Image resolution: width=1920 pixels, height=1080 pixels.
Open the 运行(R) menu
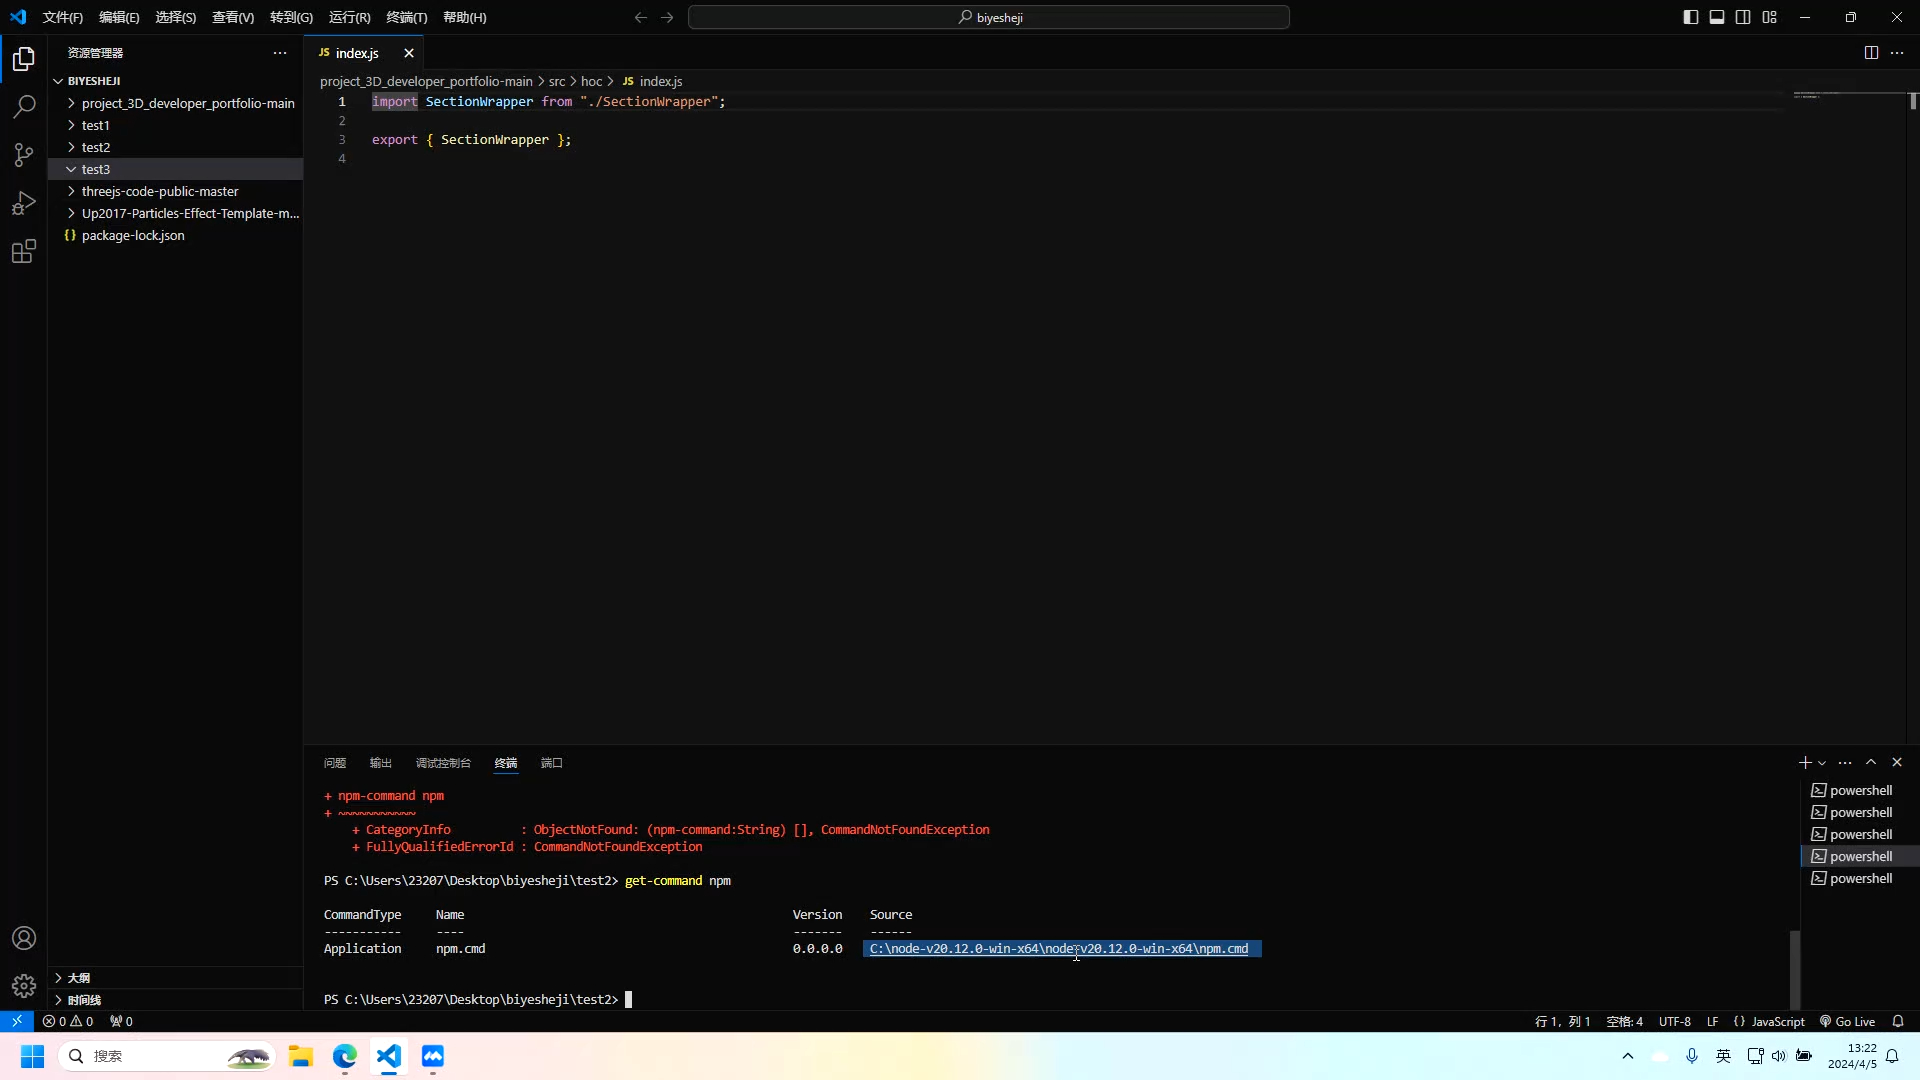349,17
